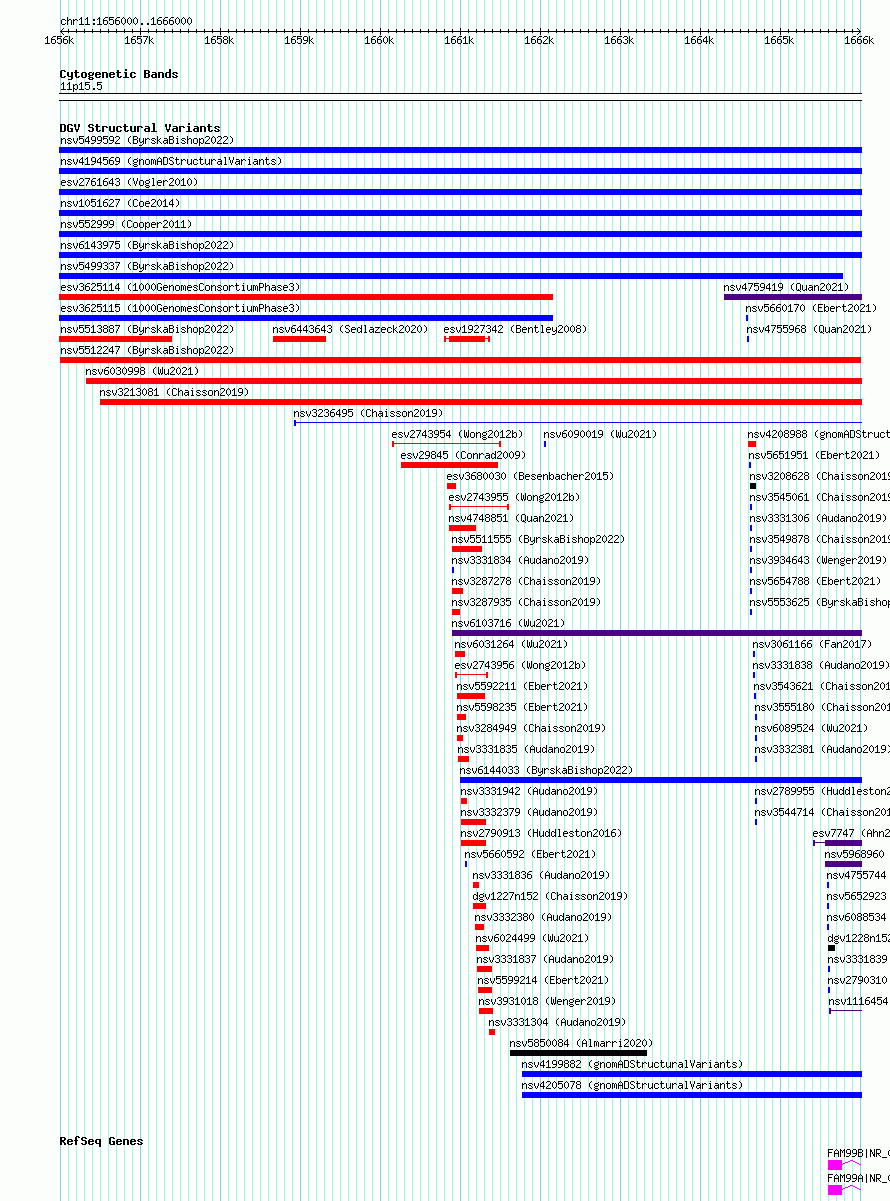Viewport: 890px width, 1201px height.
Task: Open nsv3287278 (Chaisson2019) label
Action: click(526, 582)
